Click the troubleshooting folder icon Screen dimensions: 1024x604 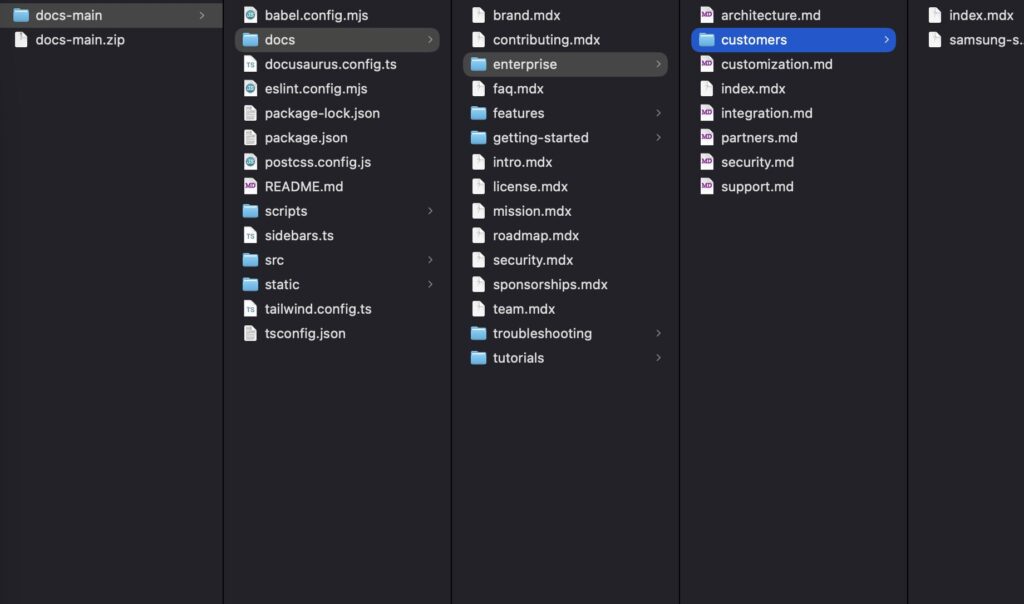[x=478, y=334]
